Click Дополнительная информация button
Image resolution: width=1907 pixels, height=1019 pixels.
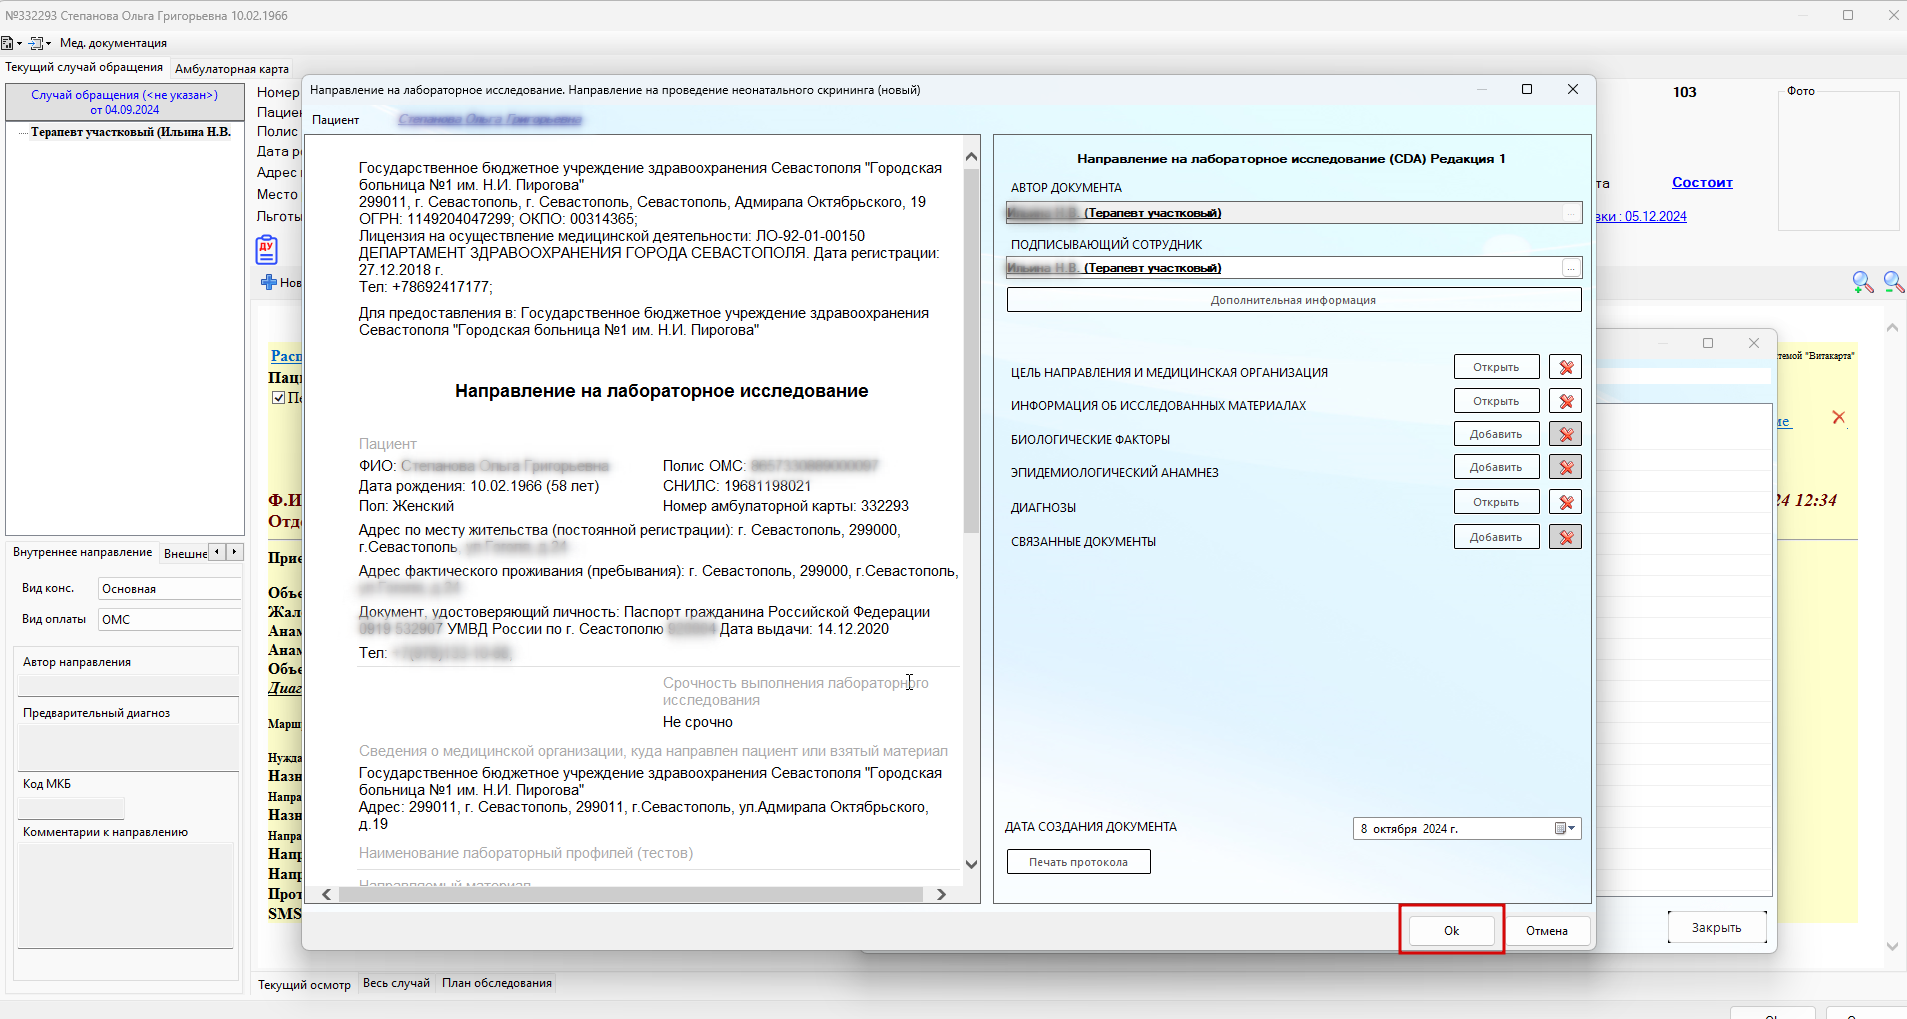click(x=1293, y=300)
